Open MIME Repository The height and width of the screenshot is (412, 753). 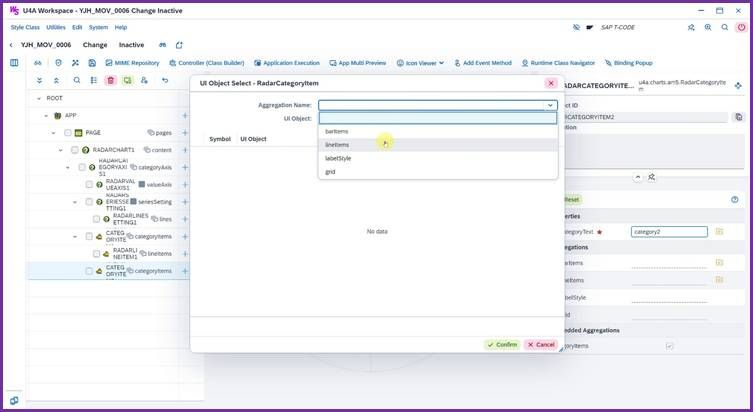pos(132,63)
